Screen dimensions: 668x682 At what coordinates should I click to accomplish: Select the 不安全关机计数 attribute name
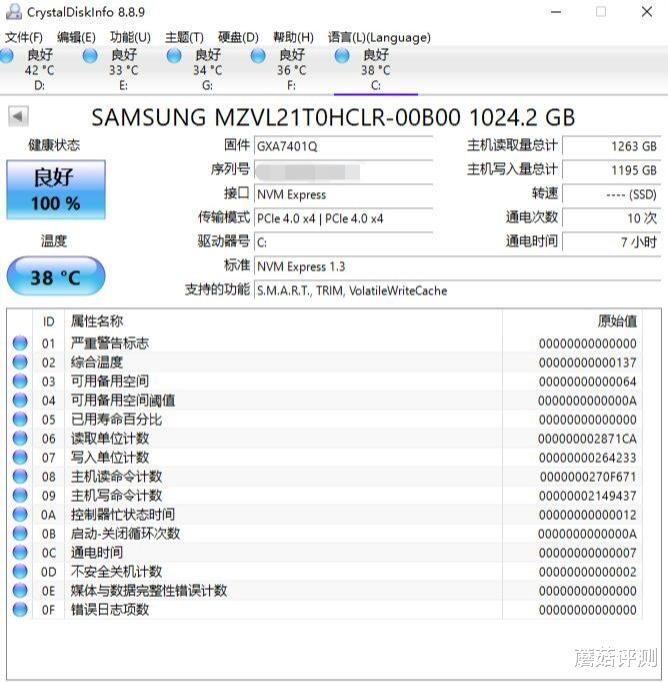(x=117, y=572)
